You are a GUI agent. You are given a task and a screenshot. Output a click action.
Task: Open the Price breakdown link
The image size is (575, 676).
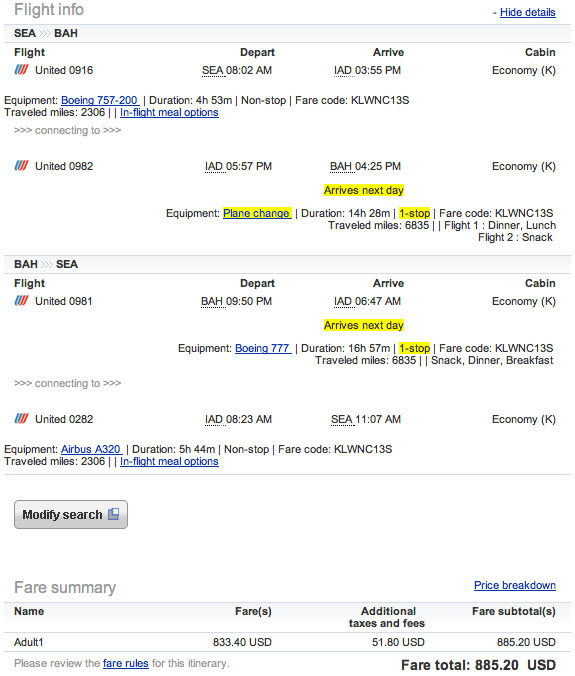coord(515,585)
